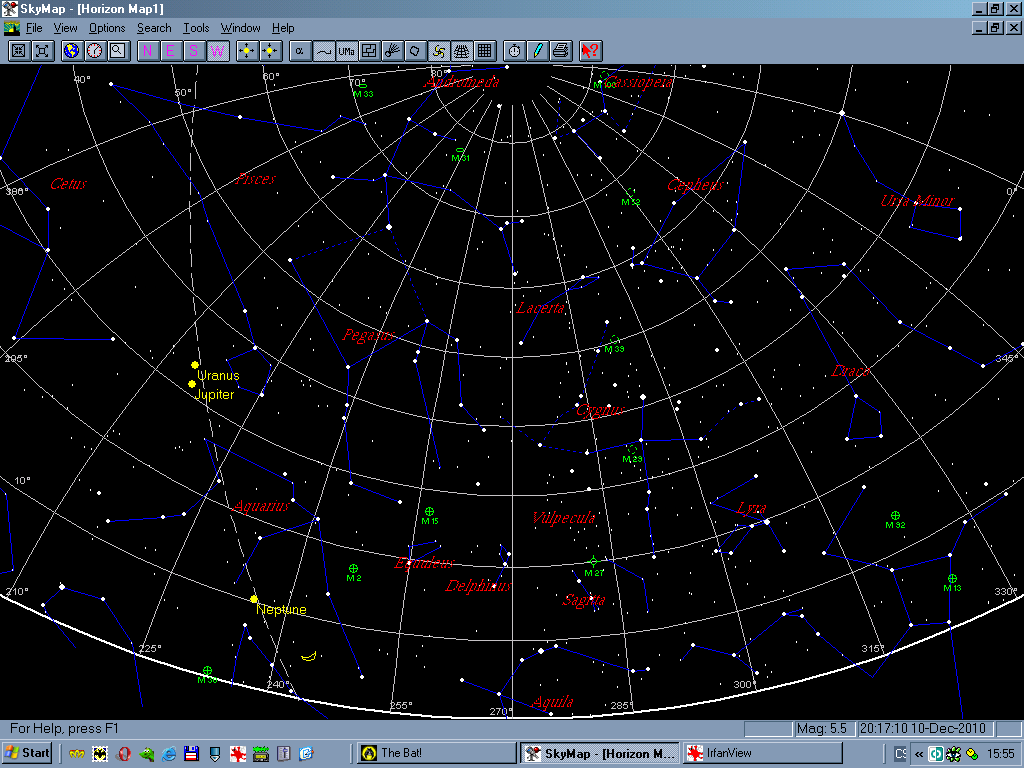Expand hidden system tray icons chevron
This screenshot has width=1024, height=768.
919,754
